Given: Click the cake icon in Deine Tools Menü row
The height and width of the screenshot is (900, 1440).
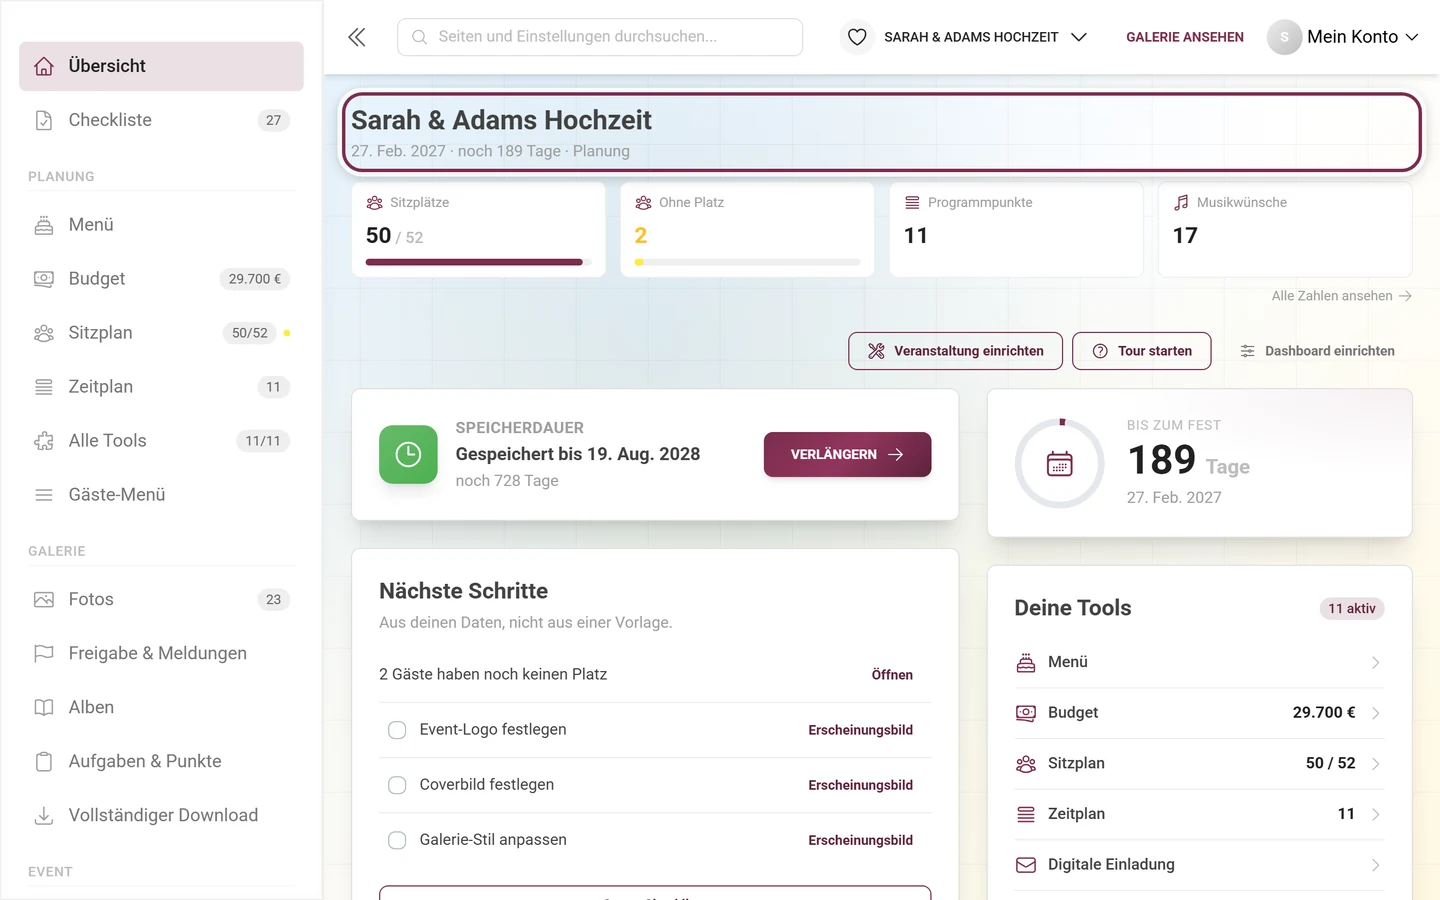Looking at the screenshot, I should pyautogui.click(x=1026, y=662).
